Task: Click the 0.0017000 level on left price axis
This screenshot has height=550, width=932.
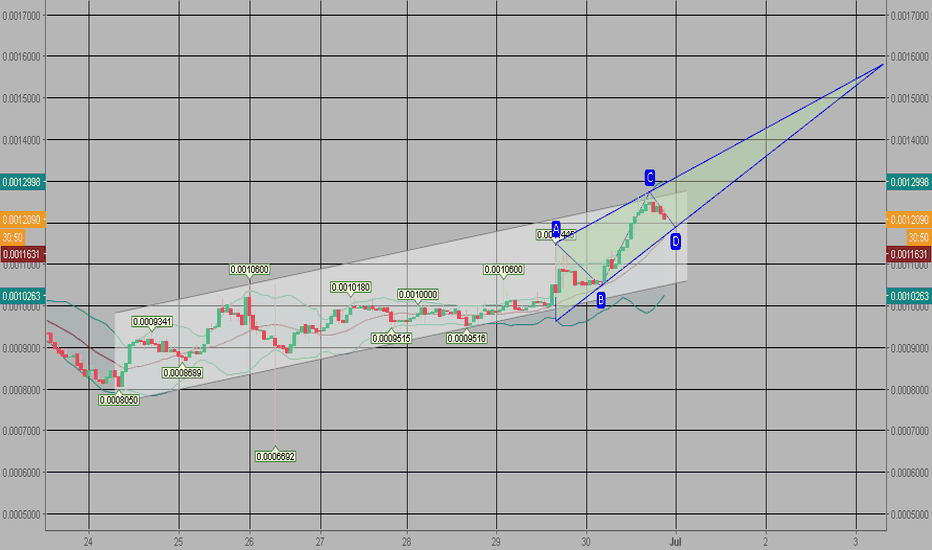Action: 21,16
